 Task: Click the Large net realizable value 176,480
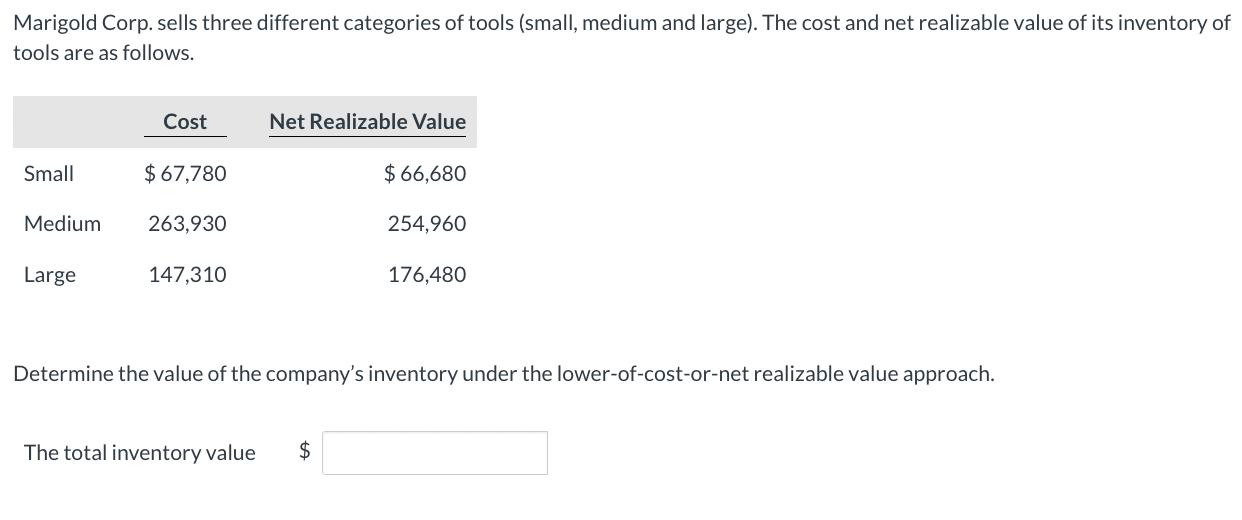[x=427, y=275]
